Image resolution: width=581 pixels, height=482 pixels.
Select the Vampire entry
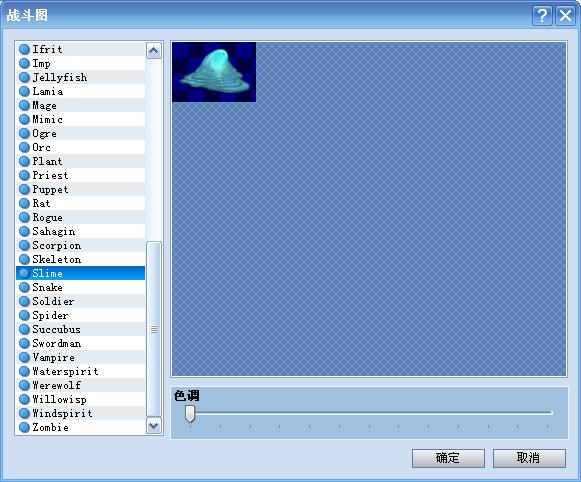(x=80, y=358)
